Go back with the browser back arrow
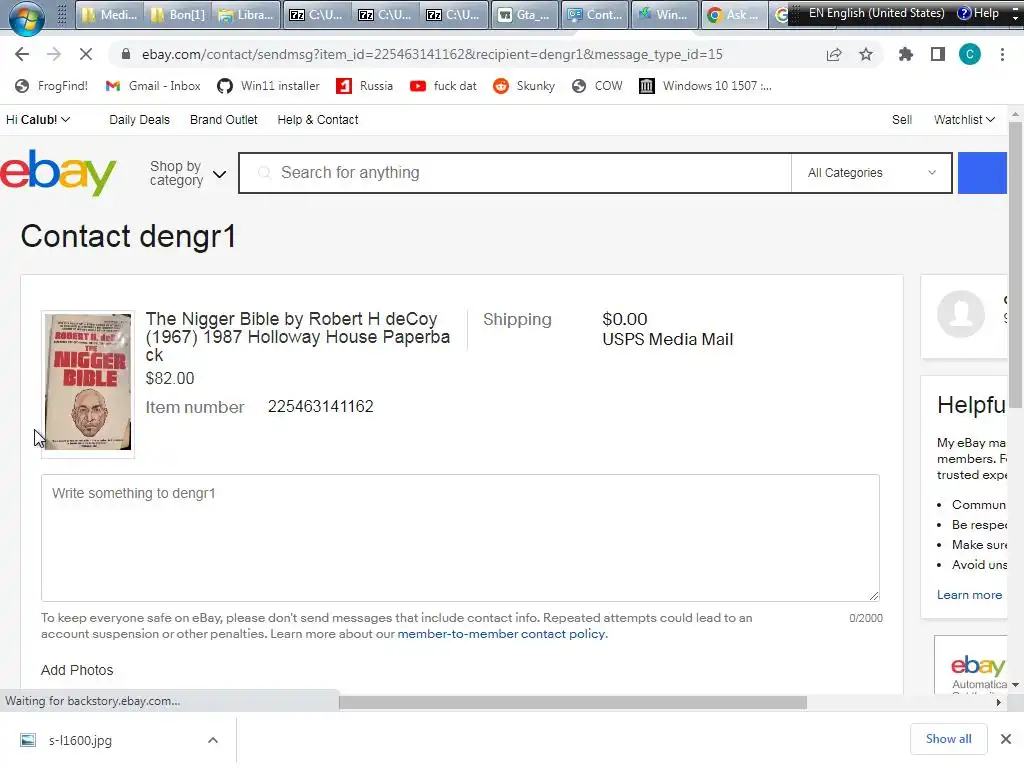The image size is (1024, 768). 22,55
